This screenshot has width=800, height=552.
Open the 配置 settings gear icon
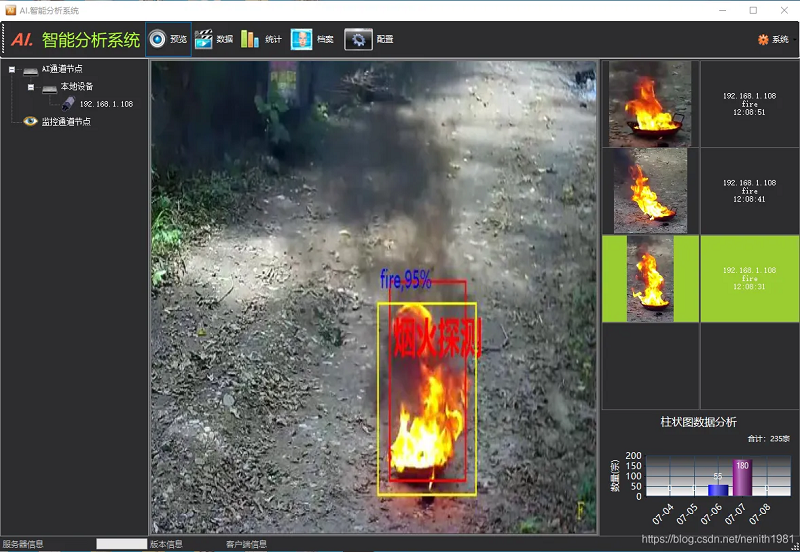(358, 39)
